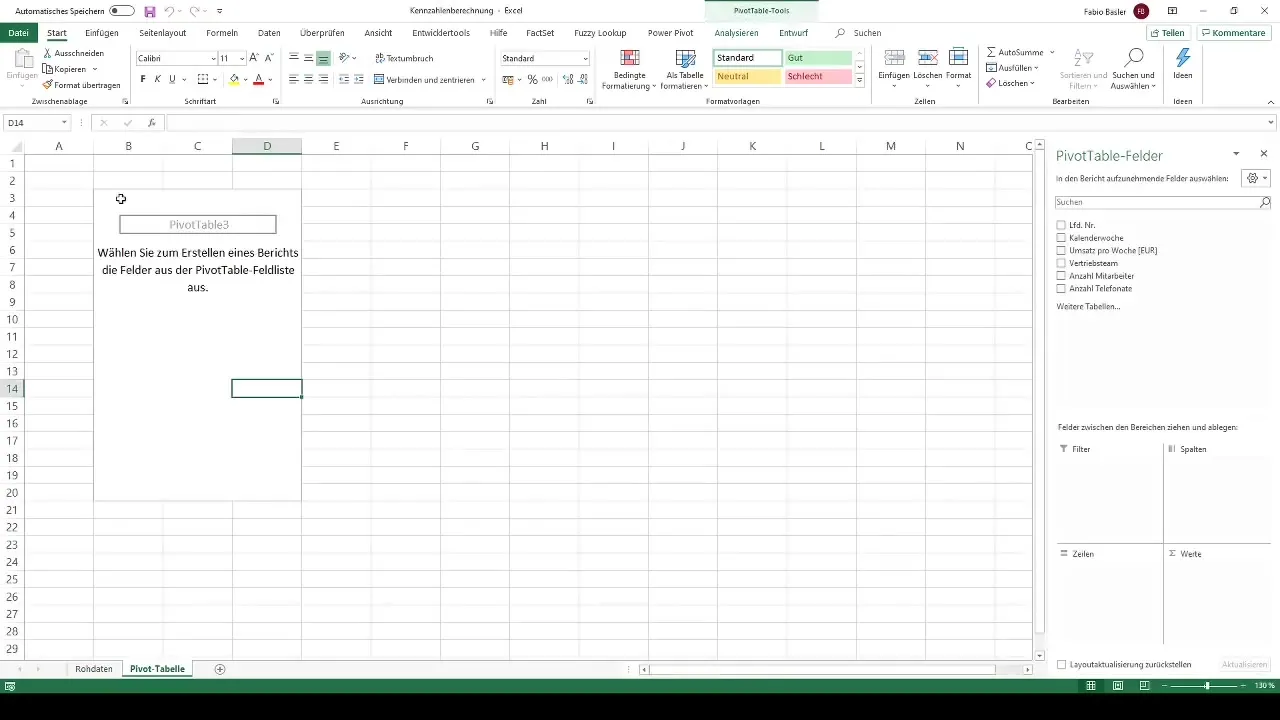Switch to Einfügen ribbon tab
Screen dimensions: 1280x720
pos(102,33)
